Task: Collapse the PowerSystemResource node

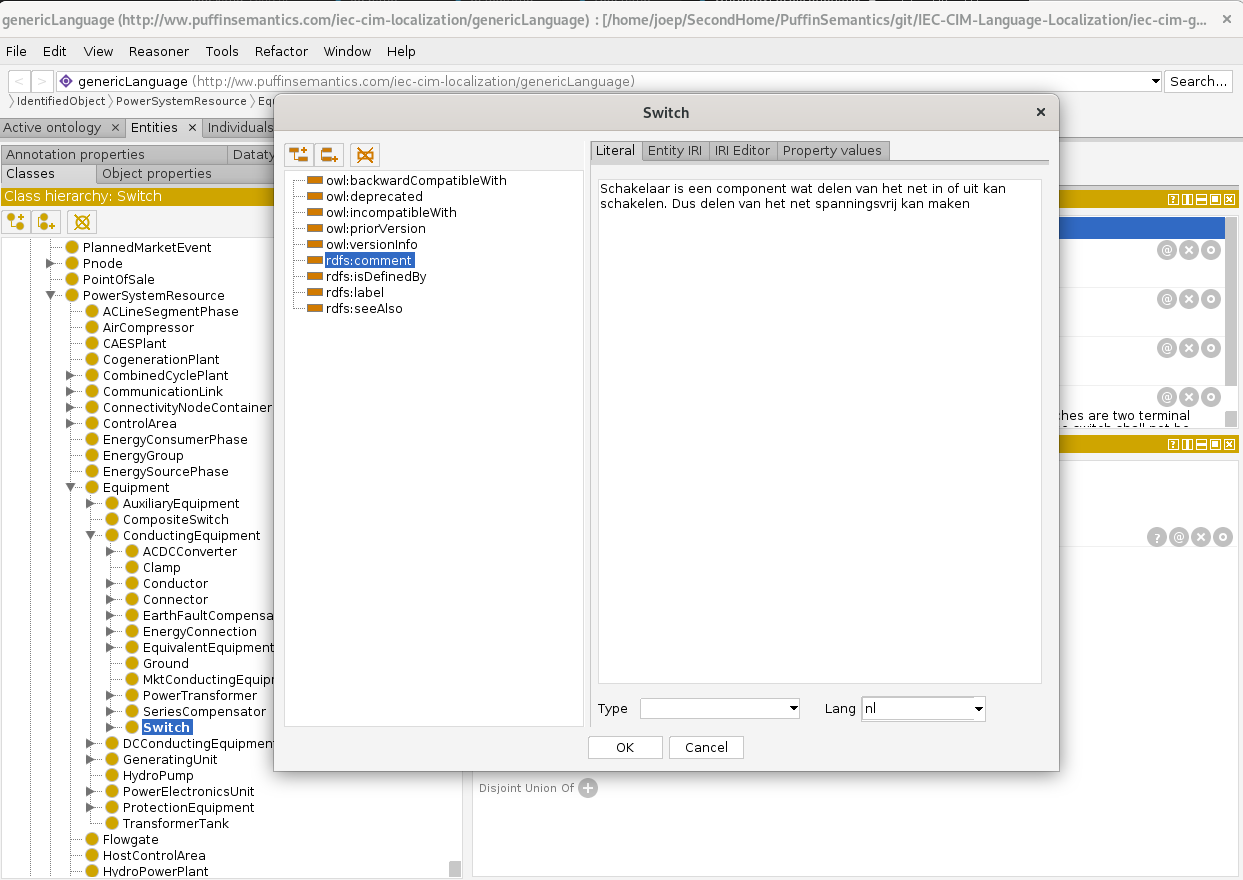Action: pos(51,296)
